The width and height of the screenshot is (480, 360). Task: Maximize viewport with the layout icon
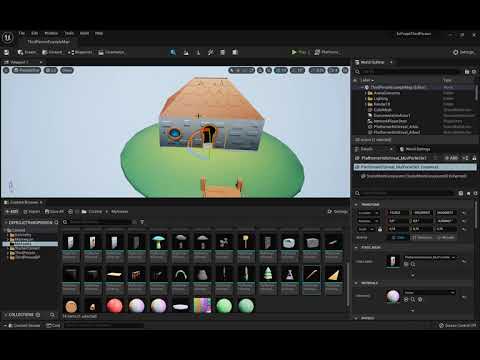click(x=345, y=70)
